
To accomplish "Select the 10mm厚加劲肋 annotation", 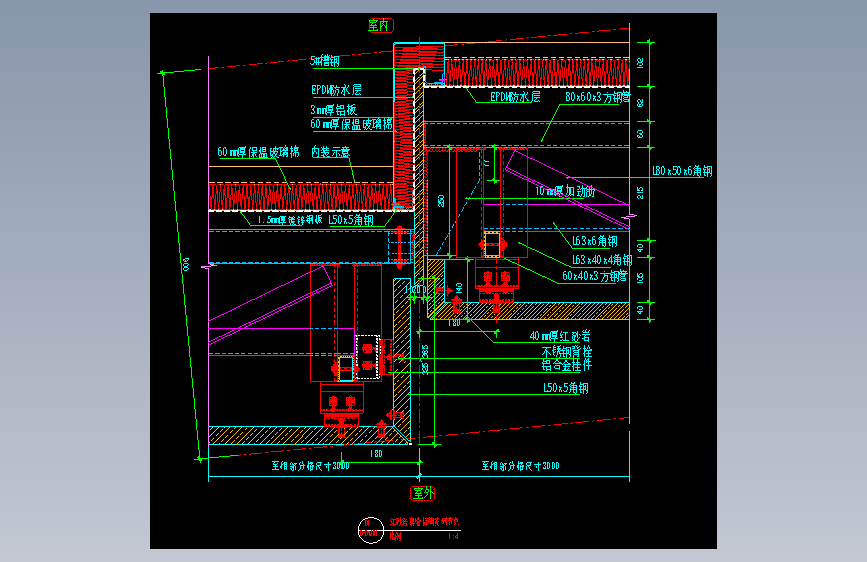I will [565, 191].
